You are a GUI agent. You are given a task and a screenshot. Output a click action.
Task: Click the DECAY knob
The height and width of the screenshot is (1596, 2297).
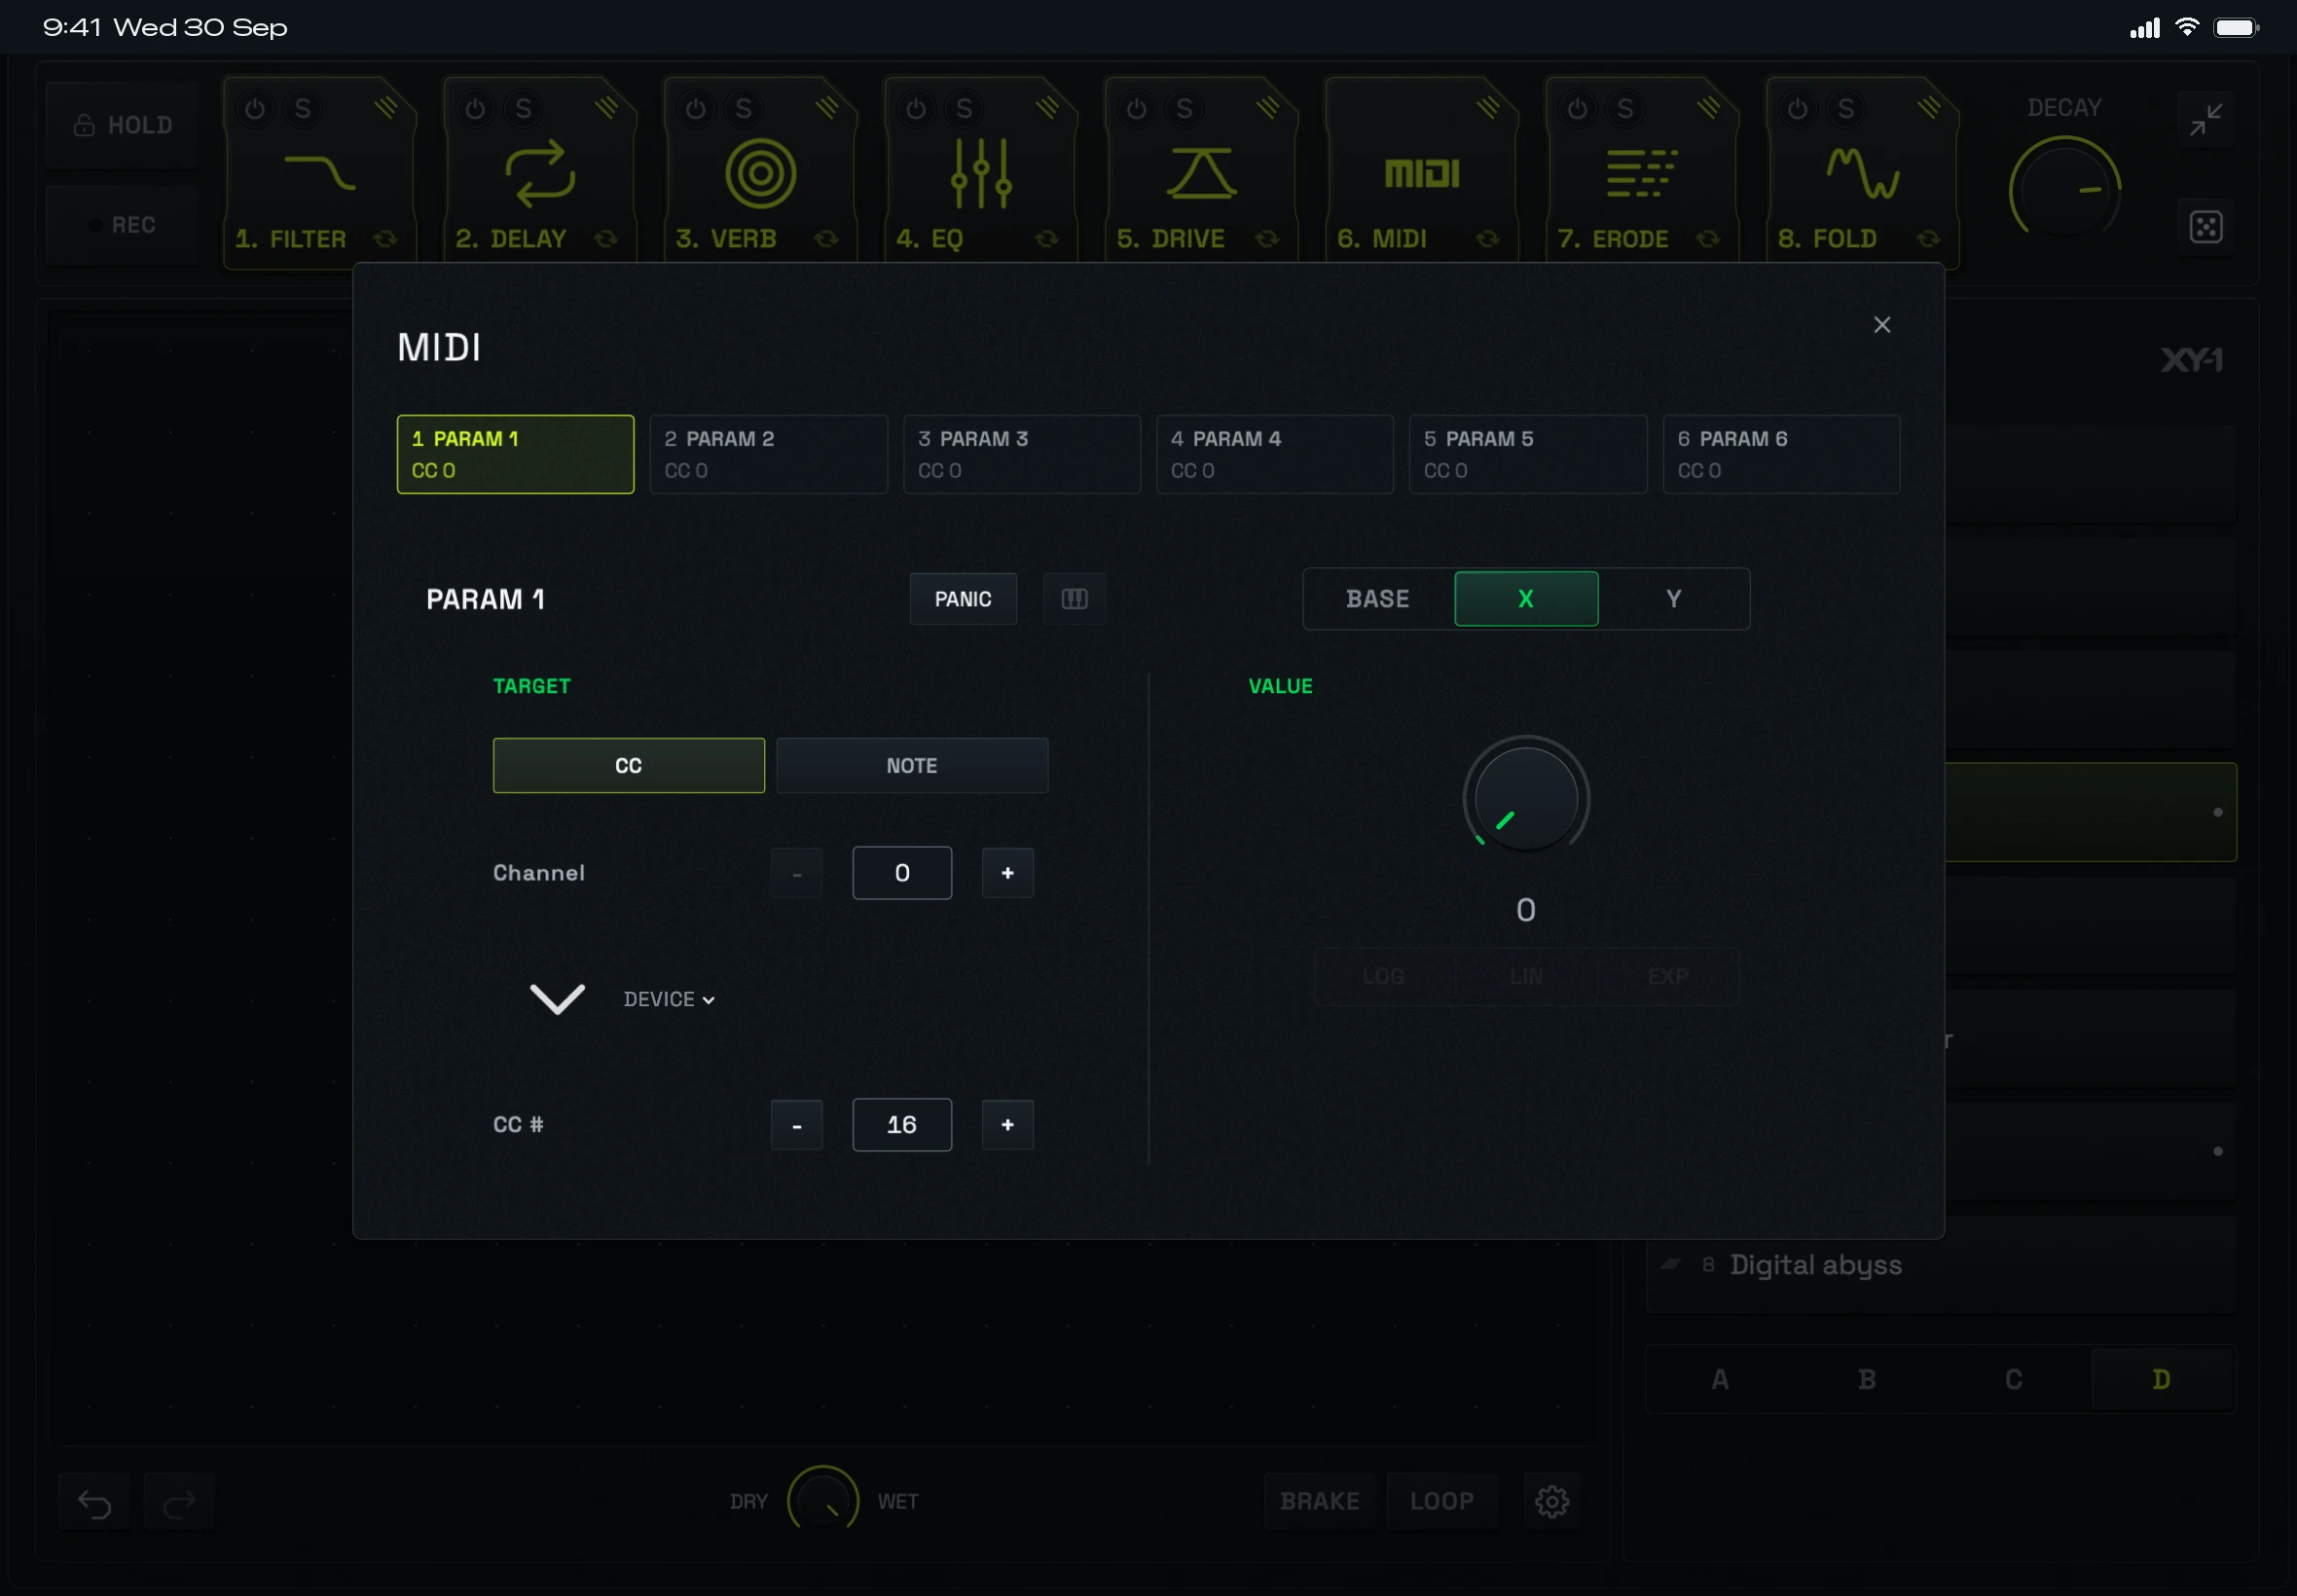pyautogui.click(x=2065, y=190)
